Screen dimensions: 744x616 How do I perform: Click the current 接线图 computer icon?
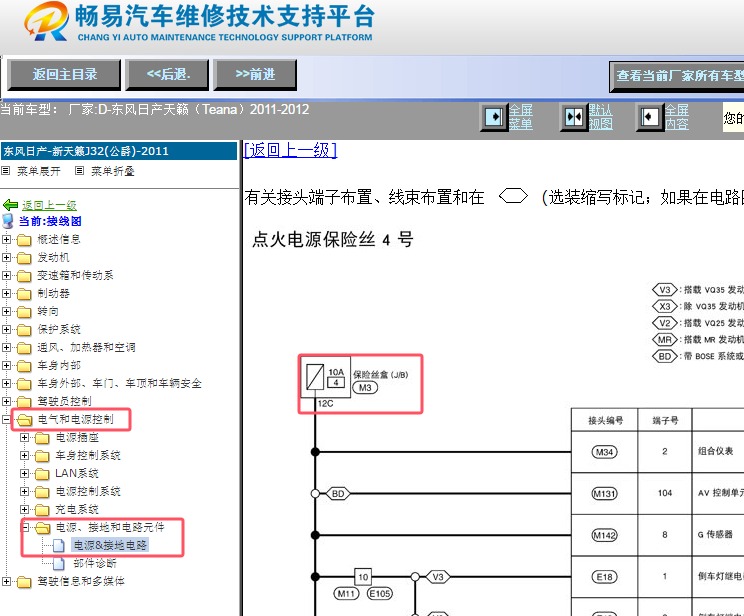click(8, 221)
